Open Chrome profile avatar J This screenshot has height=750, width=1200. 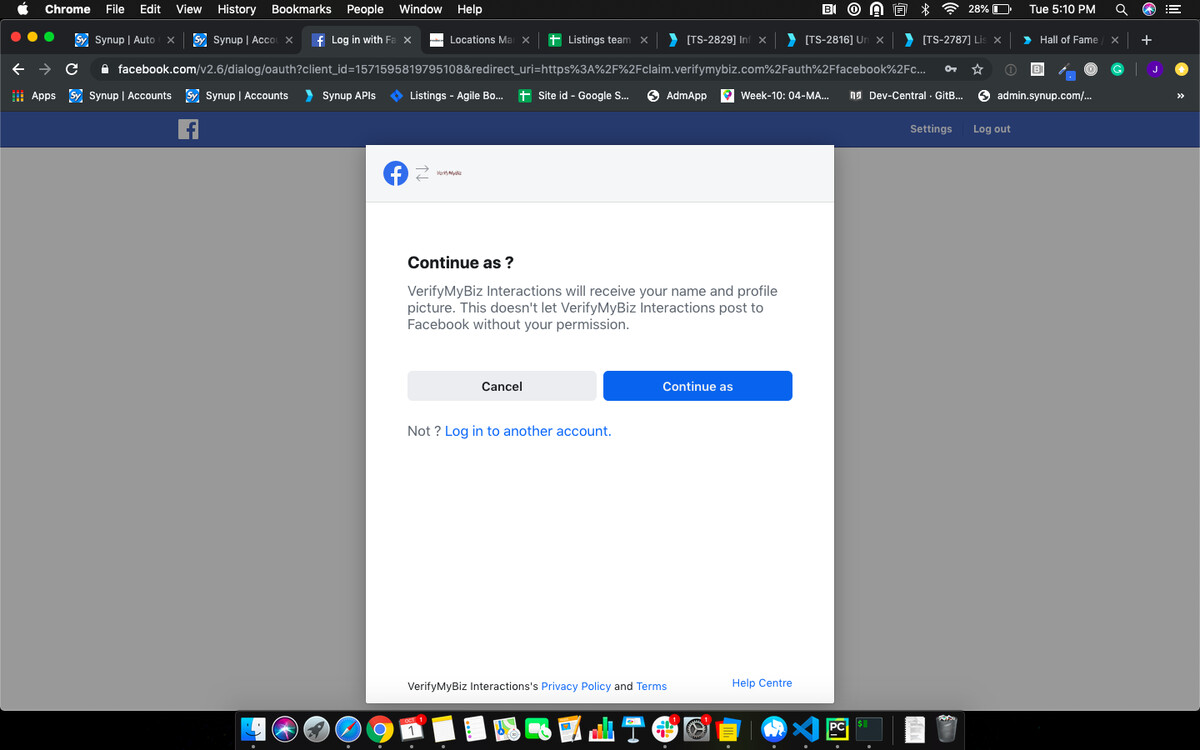(x=1155, y=69)
